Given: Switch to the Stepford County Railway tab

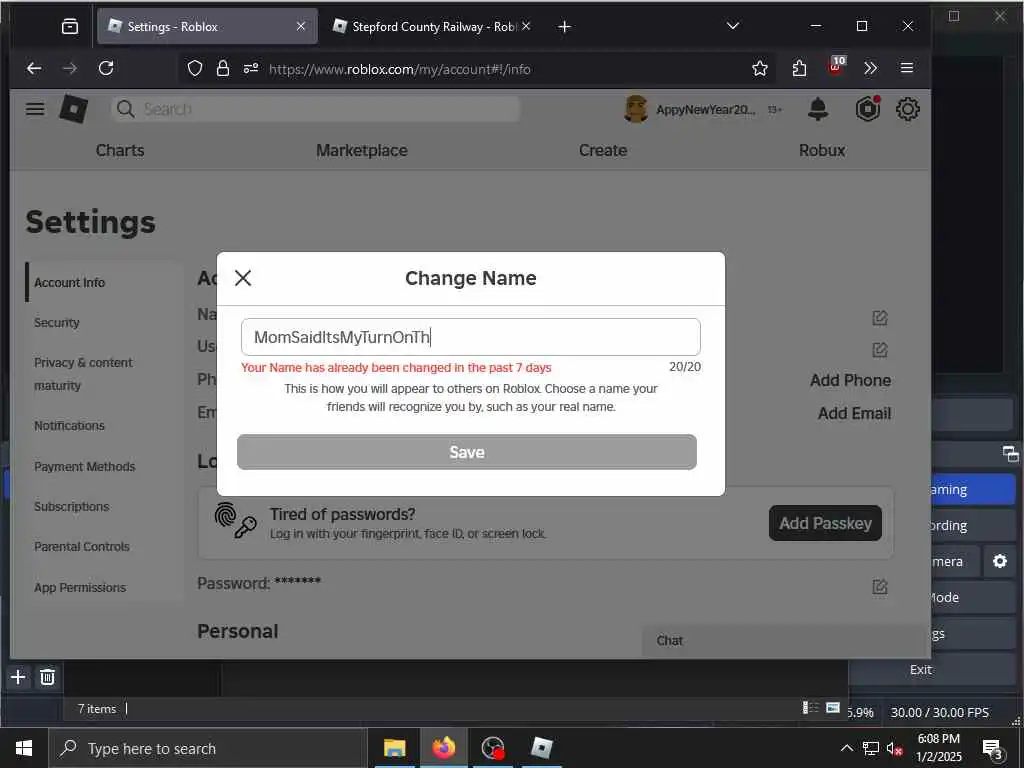Looking at the screenshot, I should (431, 27).
